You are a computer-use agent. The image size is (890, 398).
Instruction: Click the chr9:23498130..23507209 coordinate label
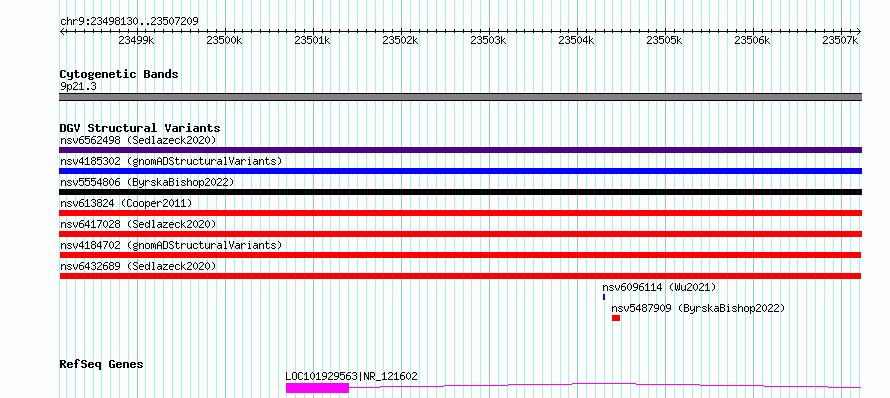pos(129,21)
